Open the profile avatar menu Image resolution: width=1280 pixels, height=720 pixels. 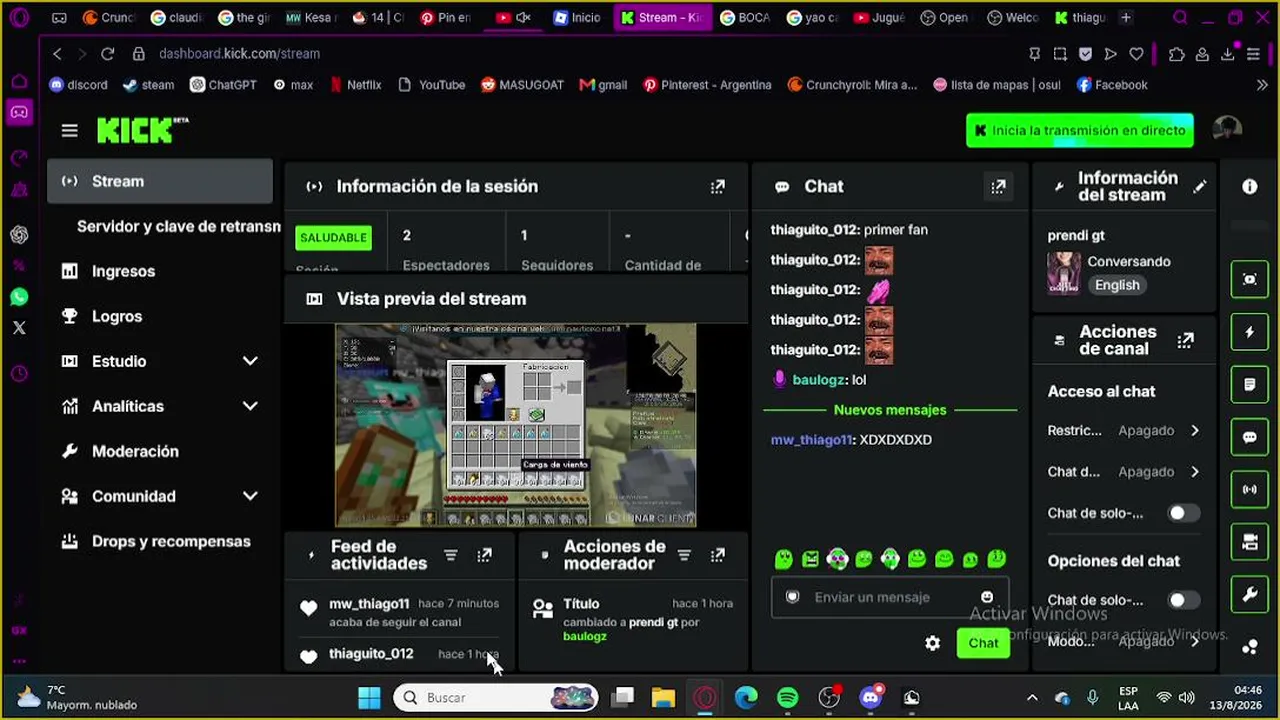coord(1227,130)
